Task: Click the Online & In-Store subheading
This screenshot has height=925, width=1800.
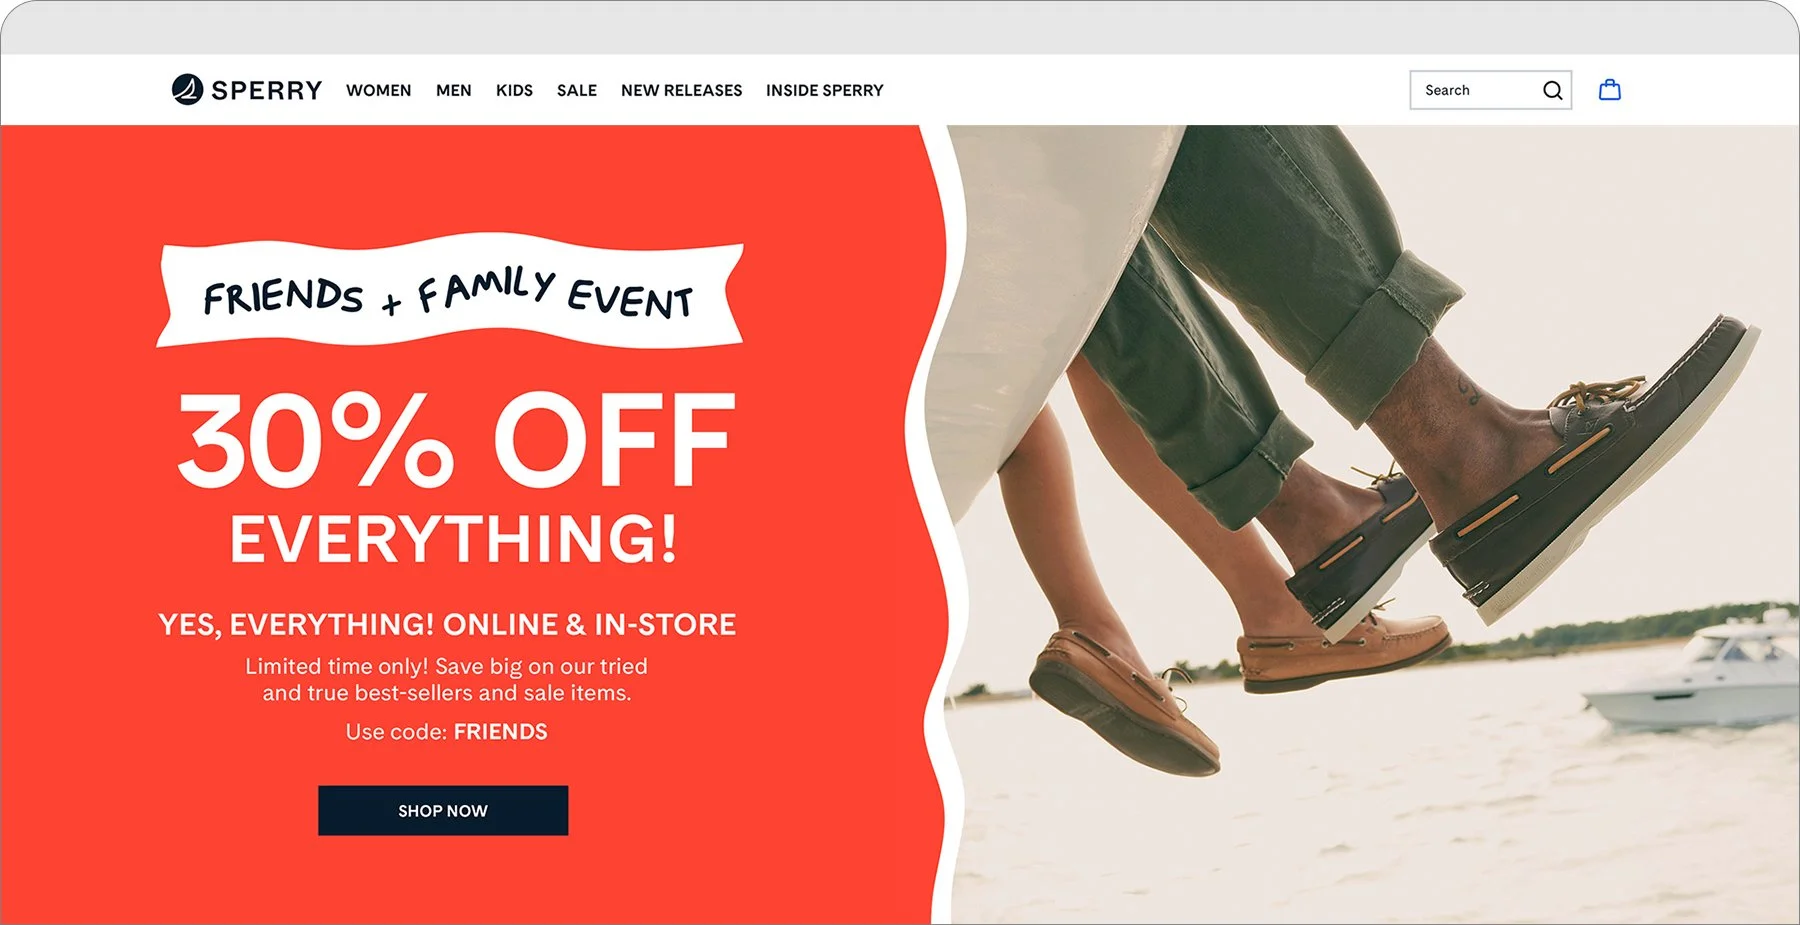Action: pos(447,624)
